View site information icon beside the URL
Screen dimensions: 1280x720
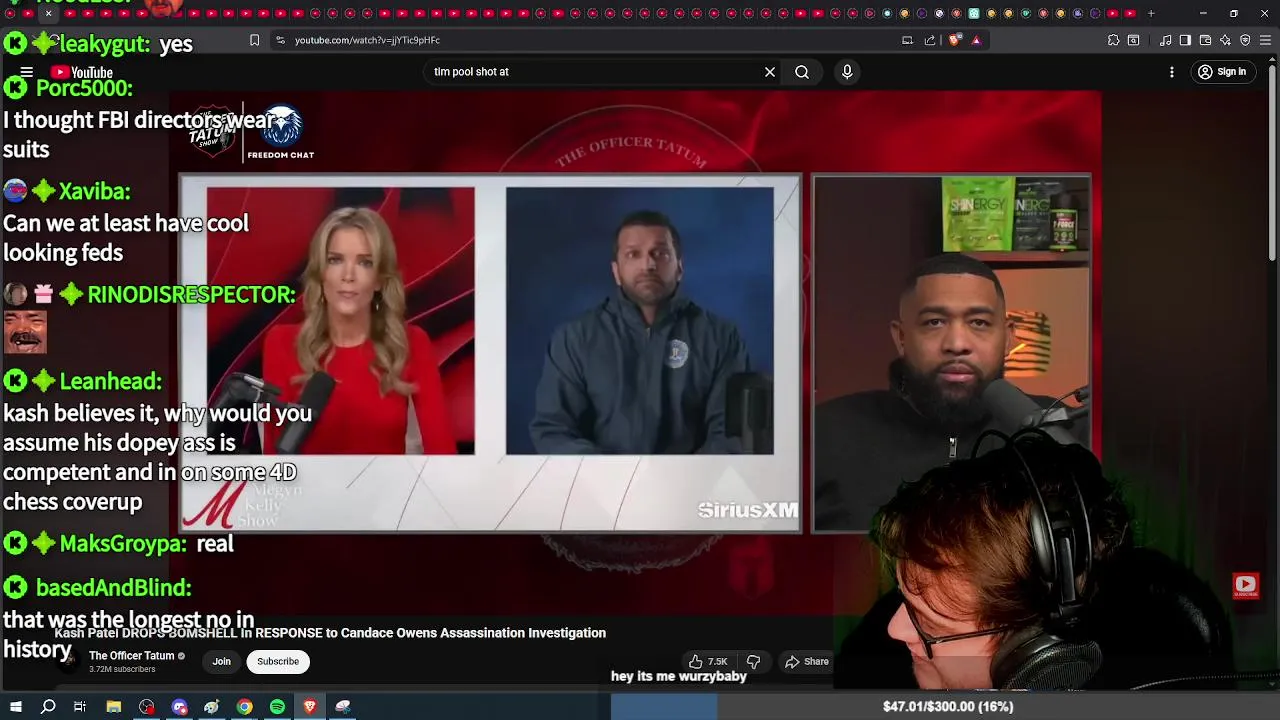point(280,40)
